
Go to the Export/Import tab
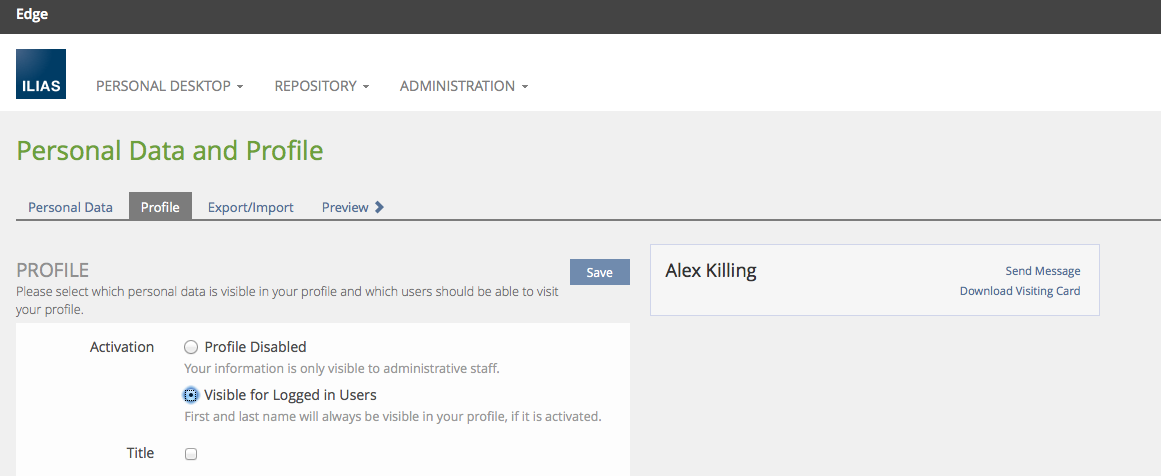(x=250, y=207)
